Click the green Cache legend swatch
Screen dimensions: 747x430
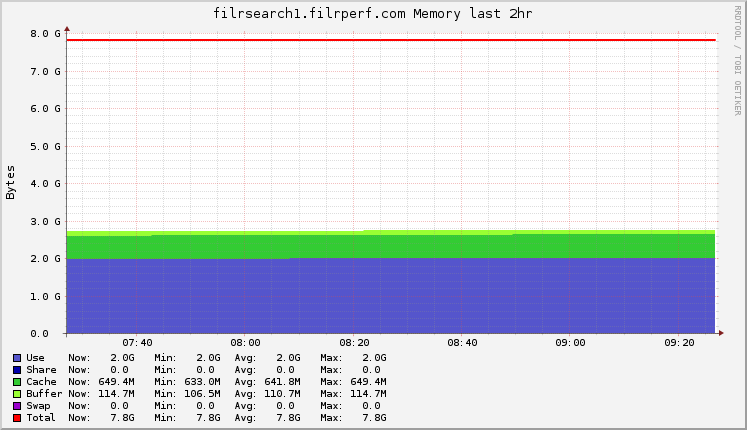point(17,382)
